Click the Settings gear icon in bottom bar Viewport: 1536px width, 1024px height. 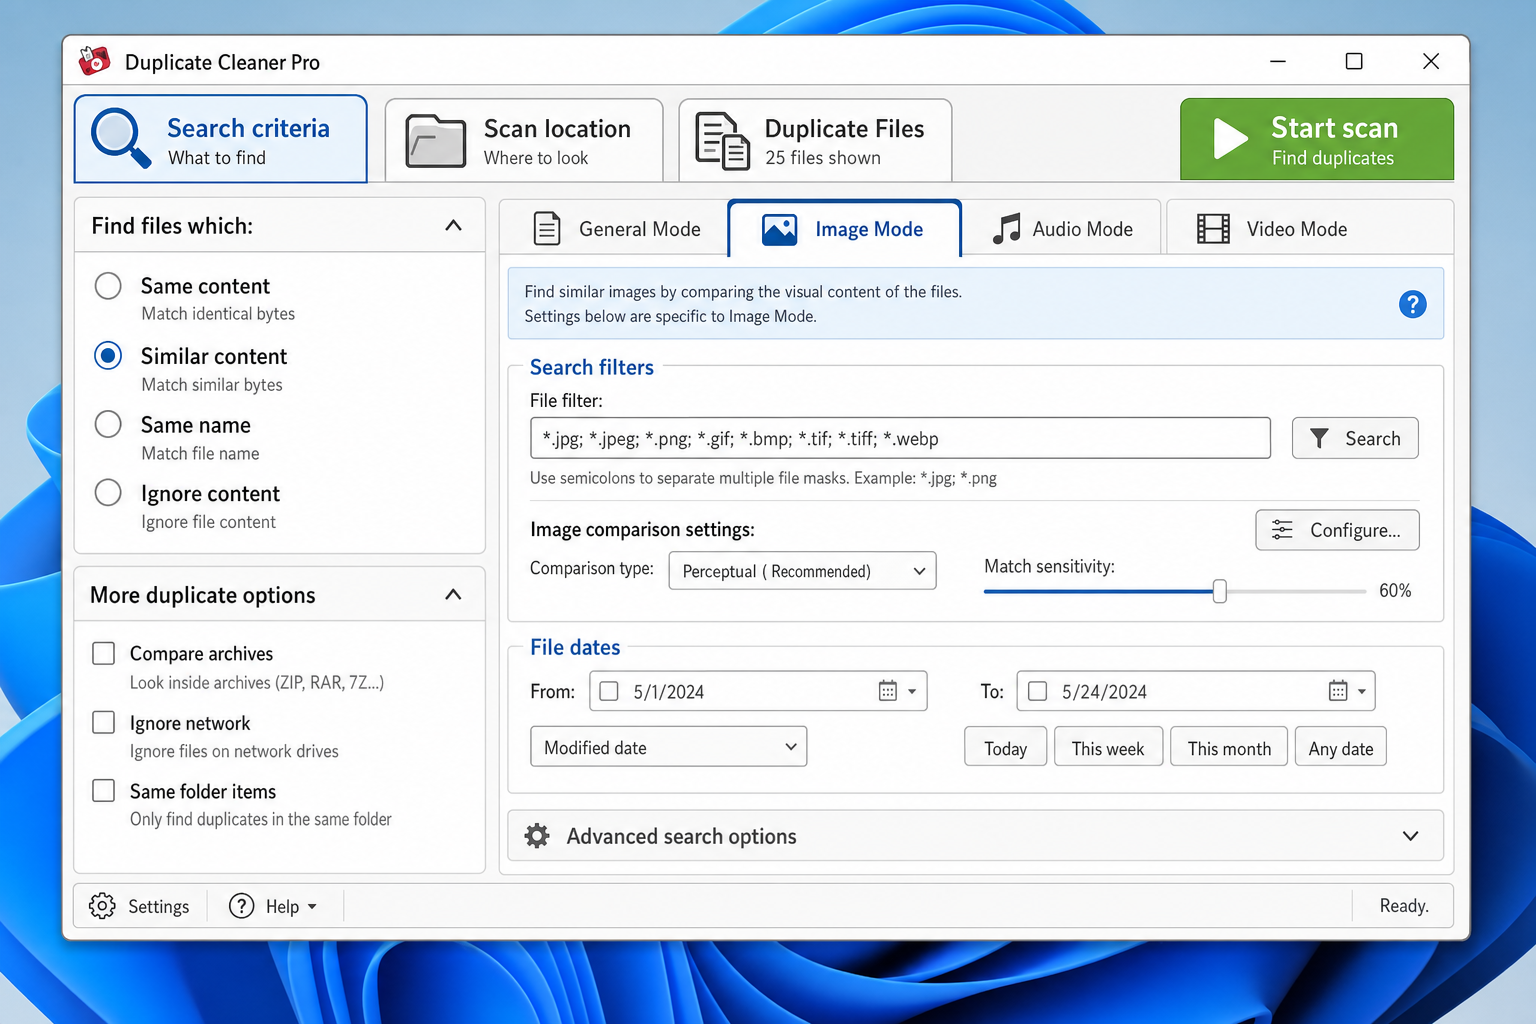(x=102, y=906)
